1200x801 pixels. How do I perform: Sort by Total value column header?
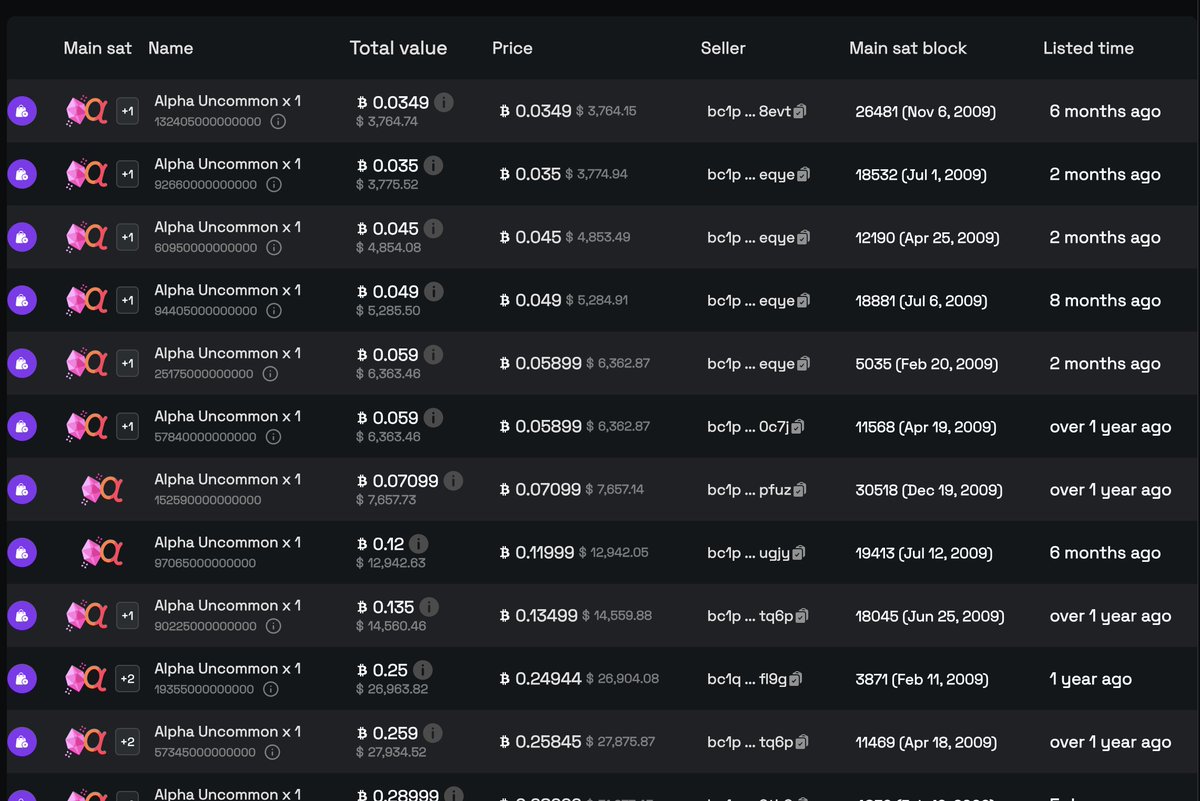tap(398, 48)
